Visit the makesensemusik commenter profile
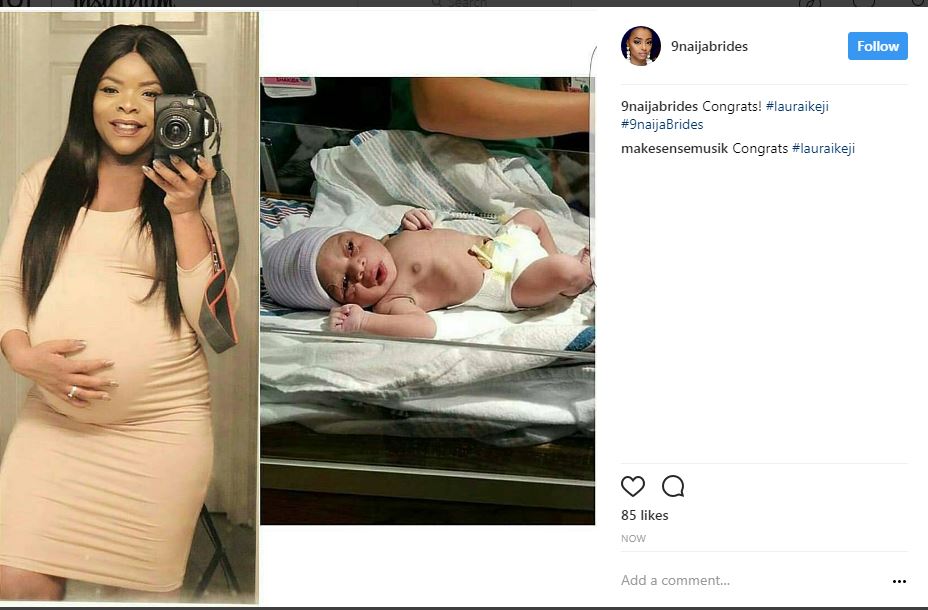Screen dimensions: 928x610 point(674,149)
